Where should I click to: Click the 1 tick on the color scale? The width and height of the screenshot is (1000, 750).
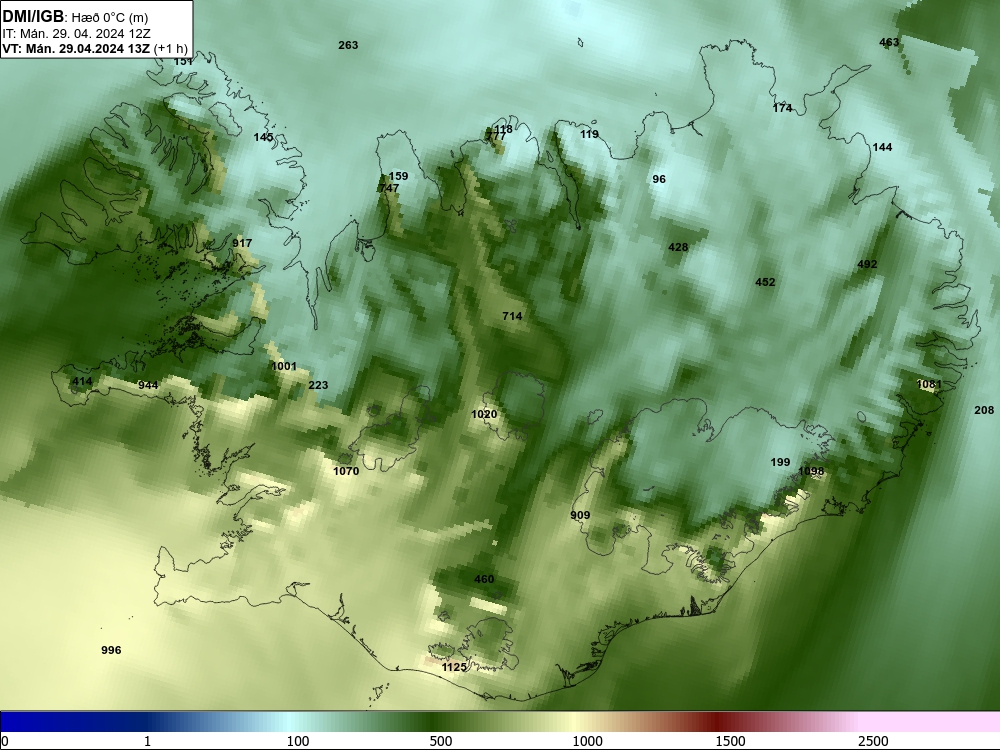point(147,741)
